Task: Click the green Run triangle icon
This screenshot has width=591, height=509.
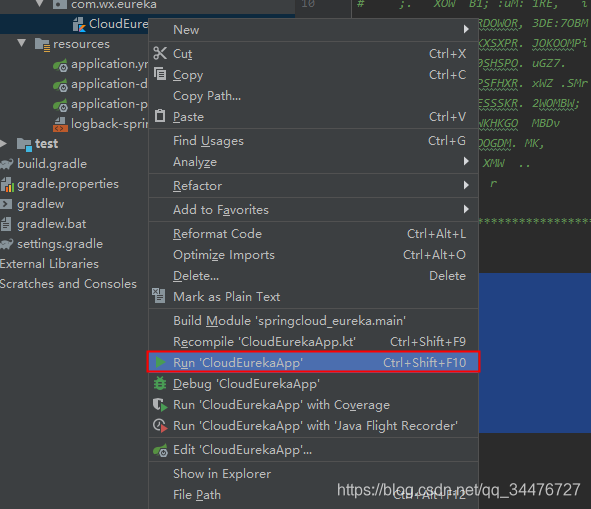Action: [x=161, y=362]
